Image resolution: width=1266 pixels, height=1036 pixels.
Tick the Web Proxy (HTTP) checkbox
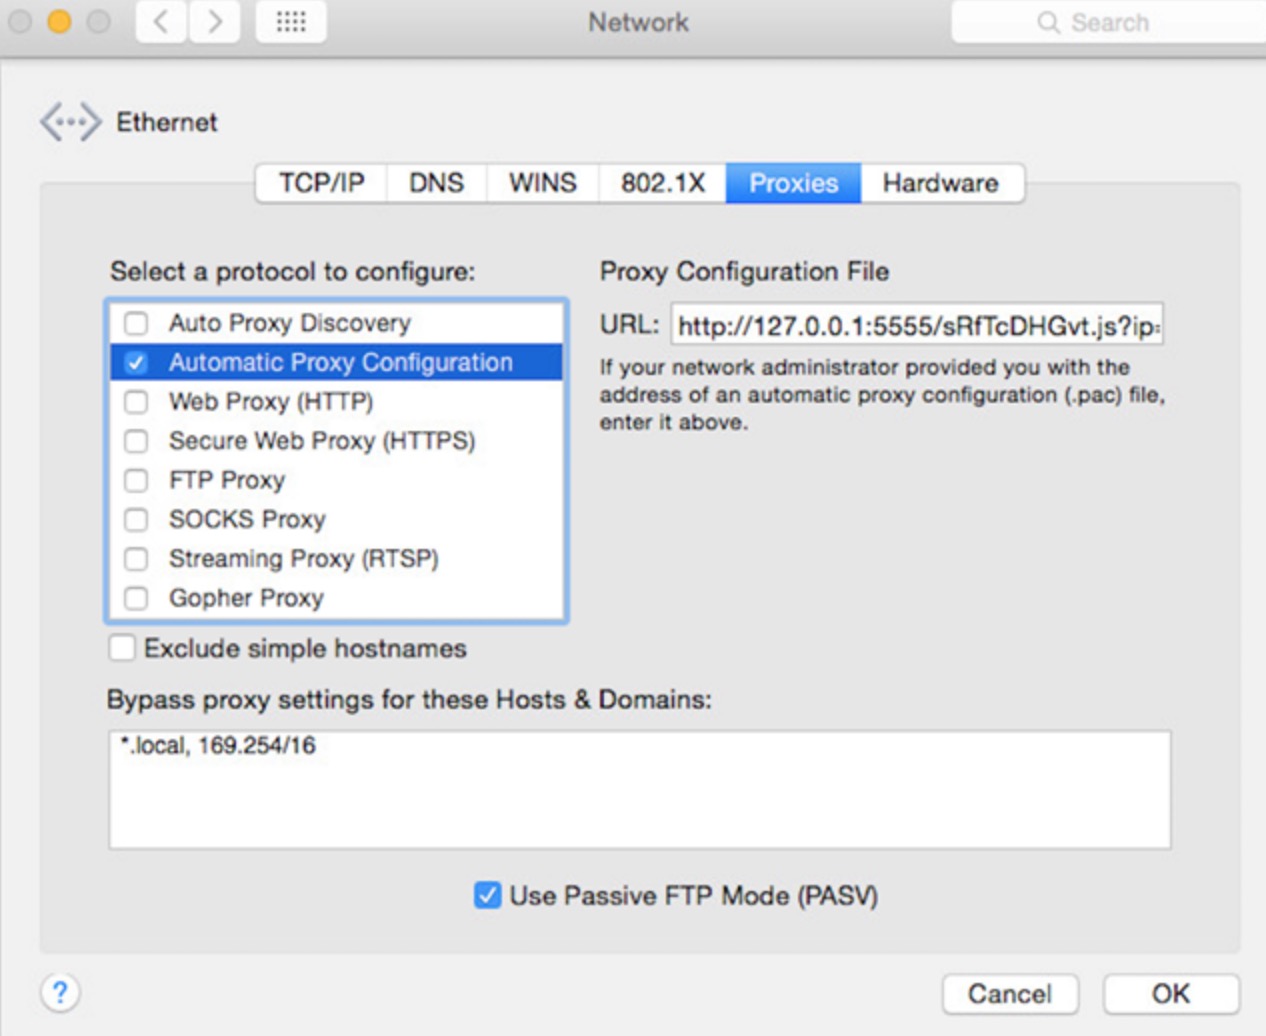[x=136, y=402]
